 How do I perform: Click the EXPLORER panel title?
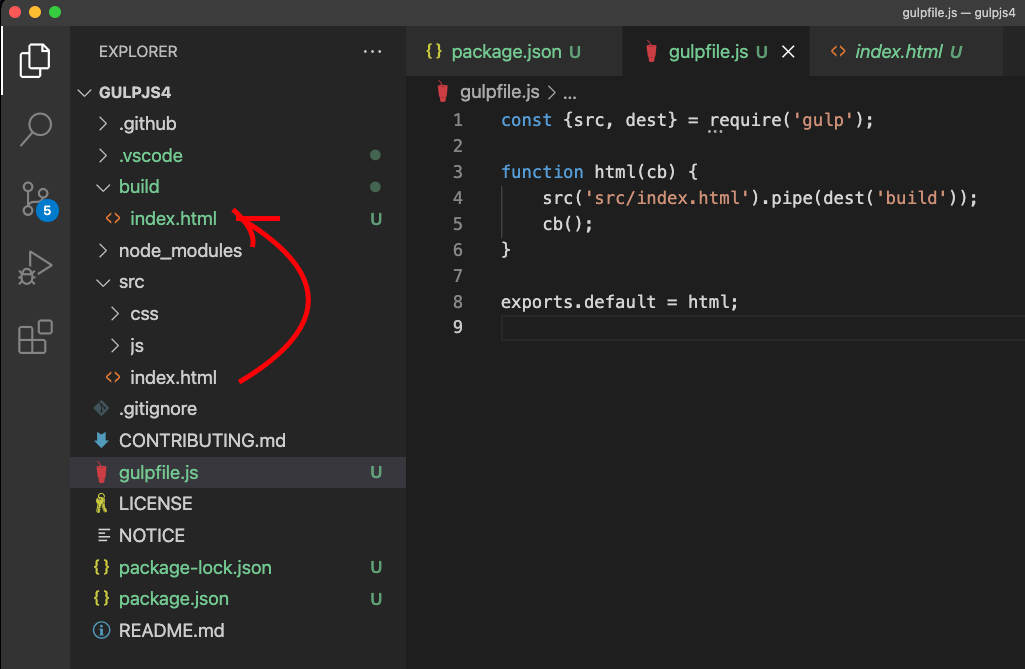[138, 52]
